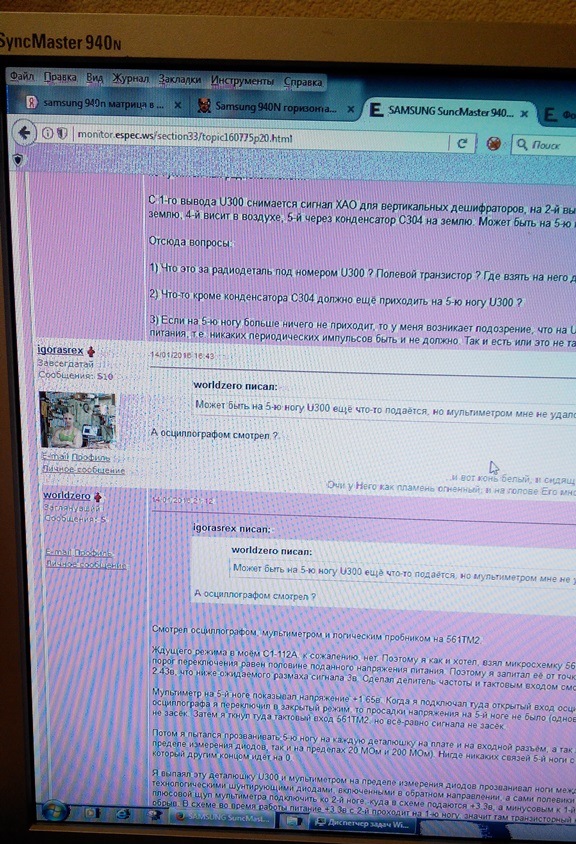Switch to the partly visible tab after SuncMaster
Screen dimensions: 576x844
[558, 114]
